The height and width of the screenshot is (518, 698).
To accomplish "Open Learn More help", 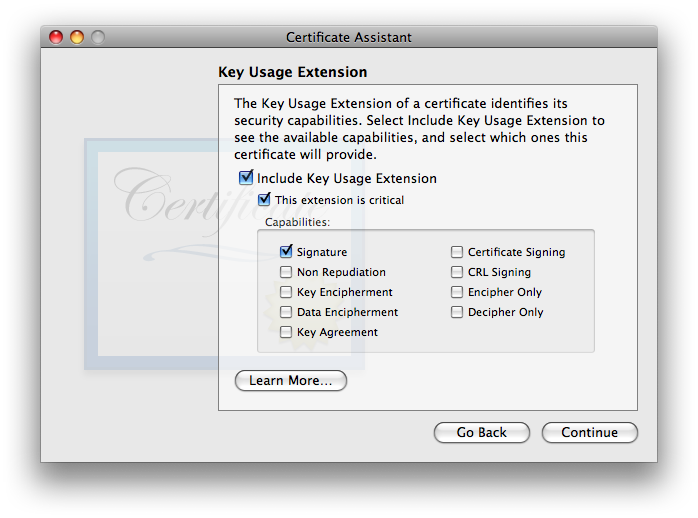I will 290,381.
